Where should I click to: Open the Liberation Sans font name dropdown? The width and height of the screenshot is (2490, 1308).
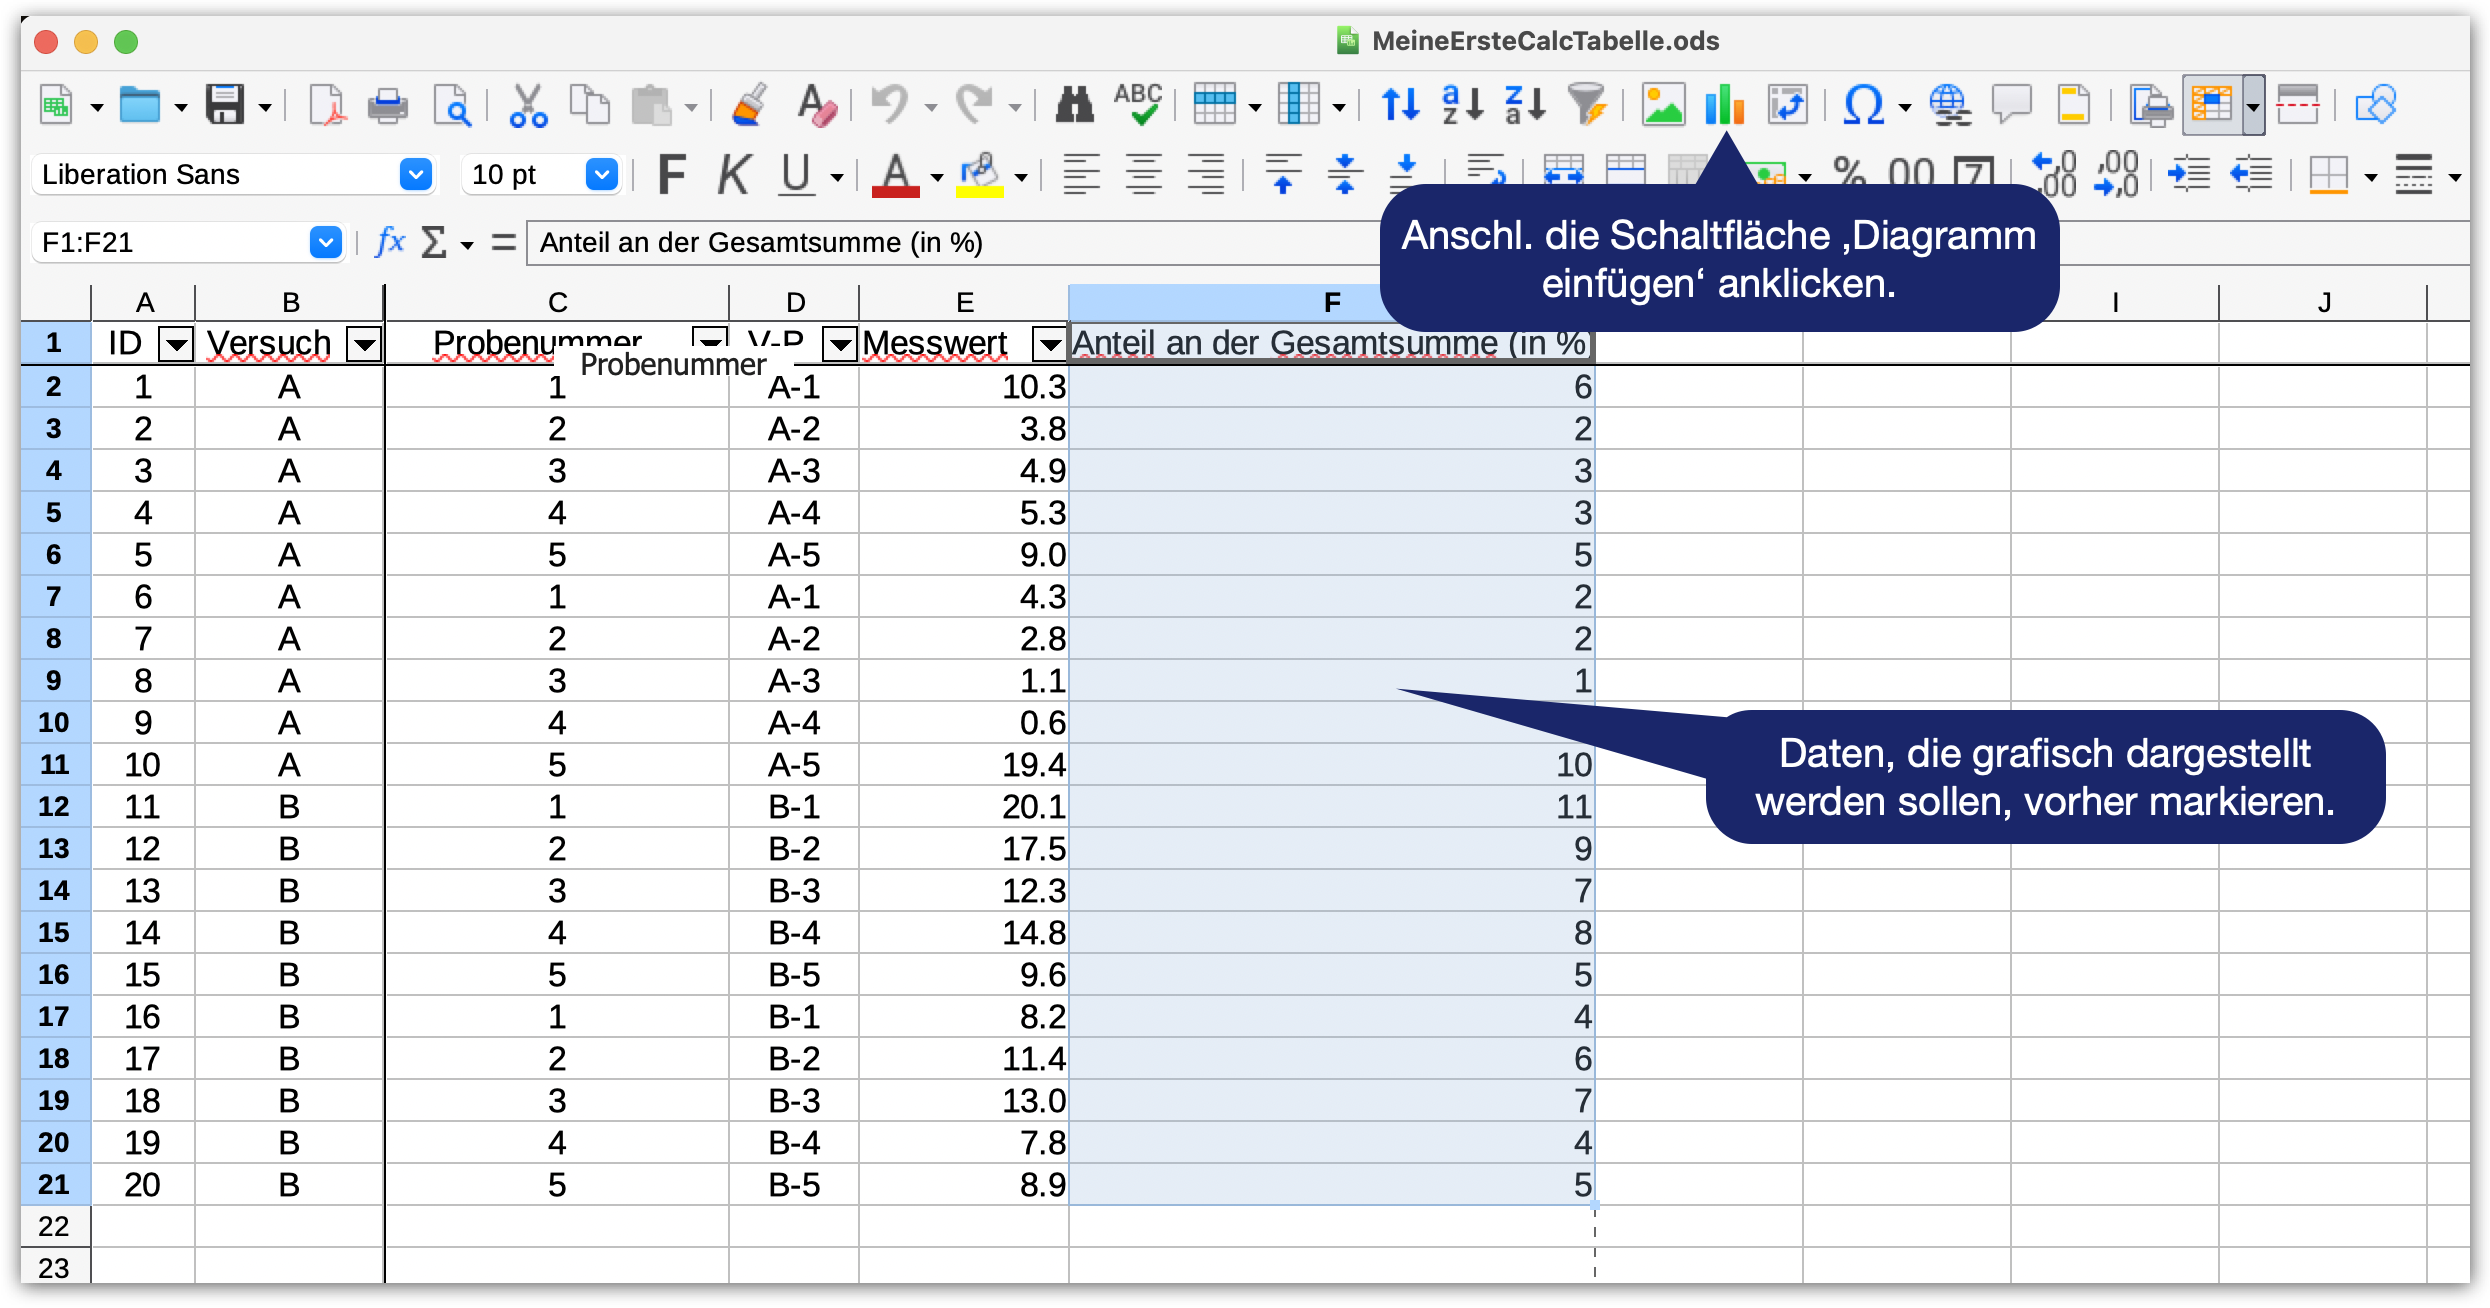tap(415, 174)
